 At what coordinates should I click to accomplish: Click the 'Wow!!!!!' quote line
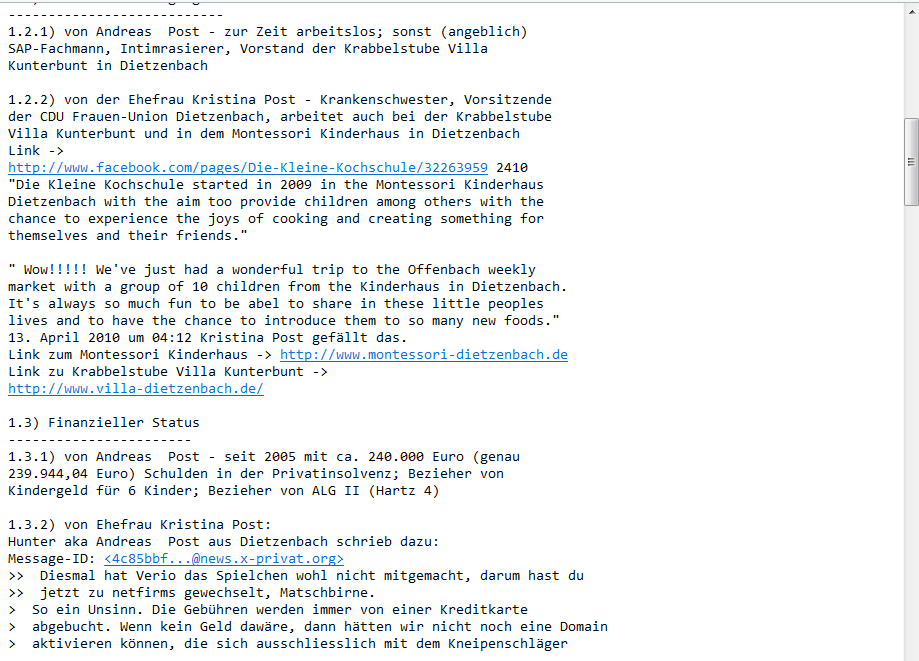(272, 270)
